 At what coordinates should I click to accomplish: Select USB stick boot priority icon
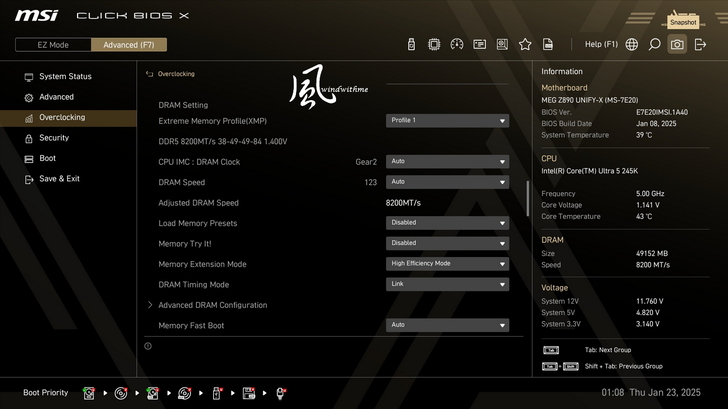point(217,393)
